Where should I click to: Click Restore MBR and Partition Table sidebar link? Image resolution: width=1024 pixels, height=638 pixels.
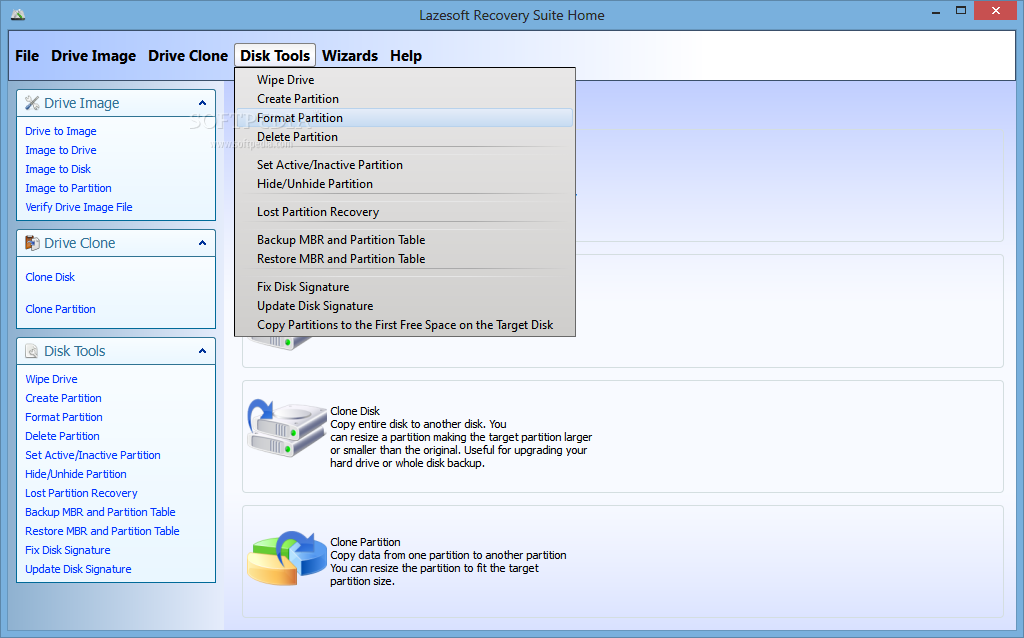click(103, 531)
